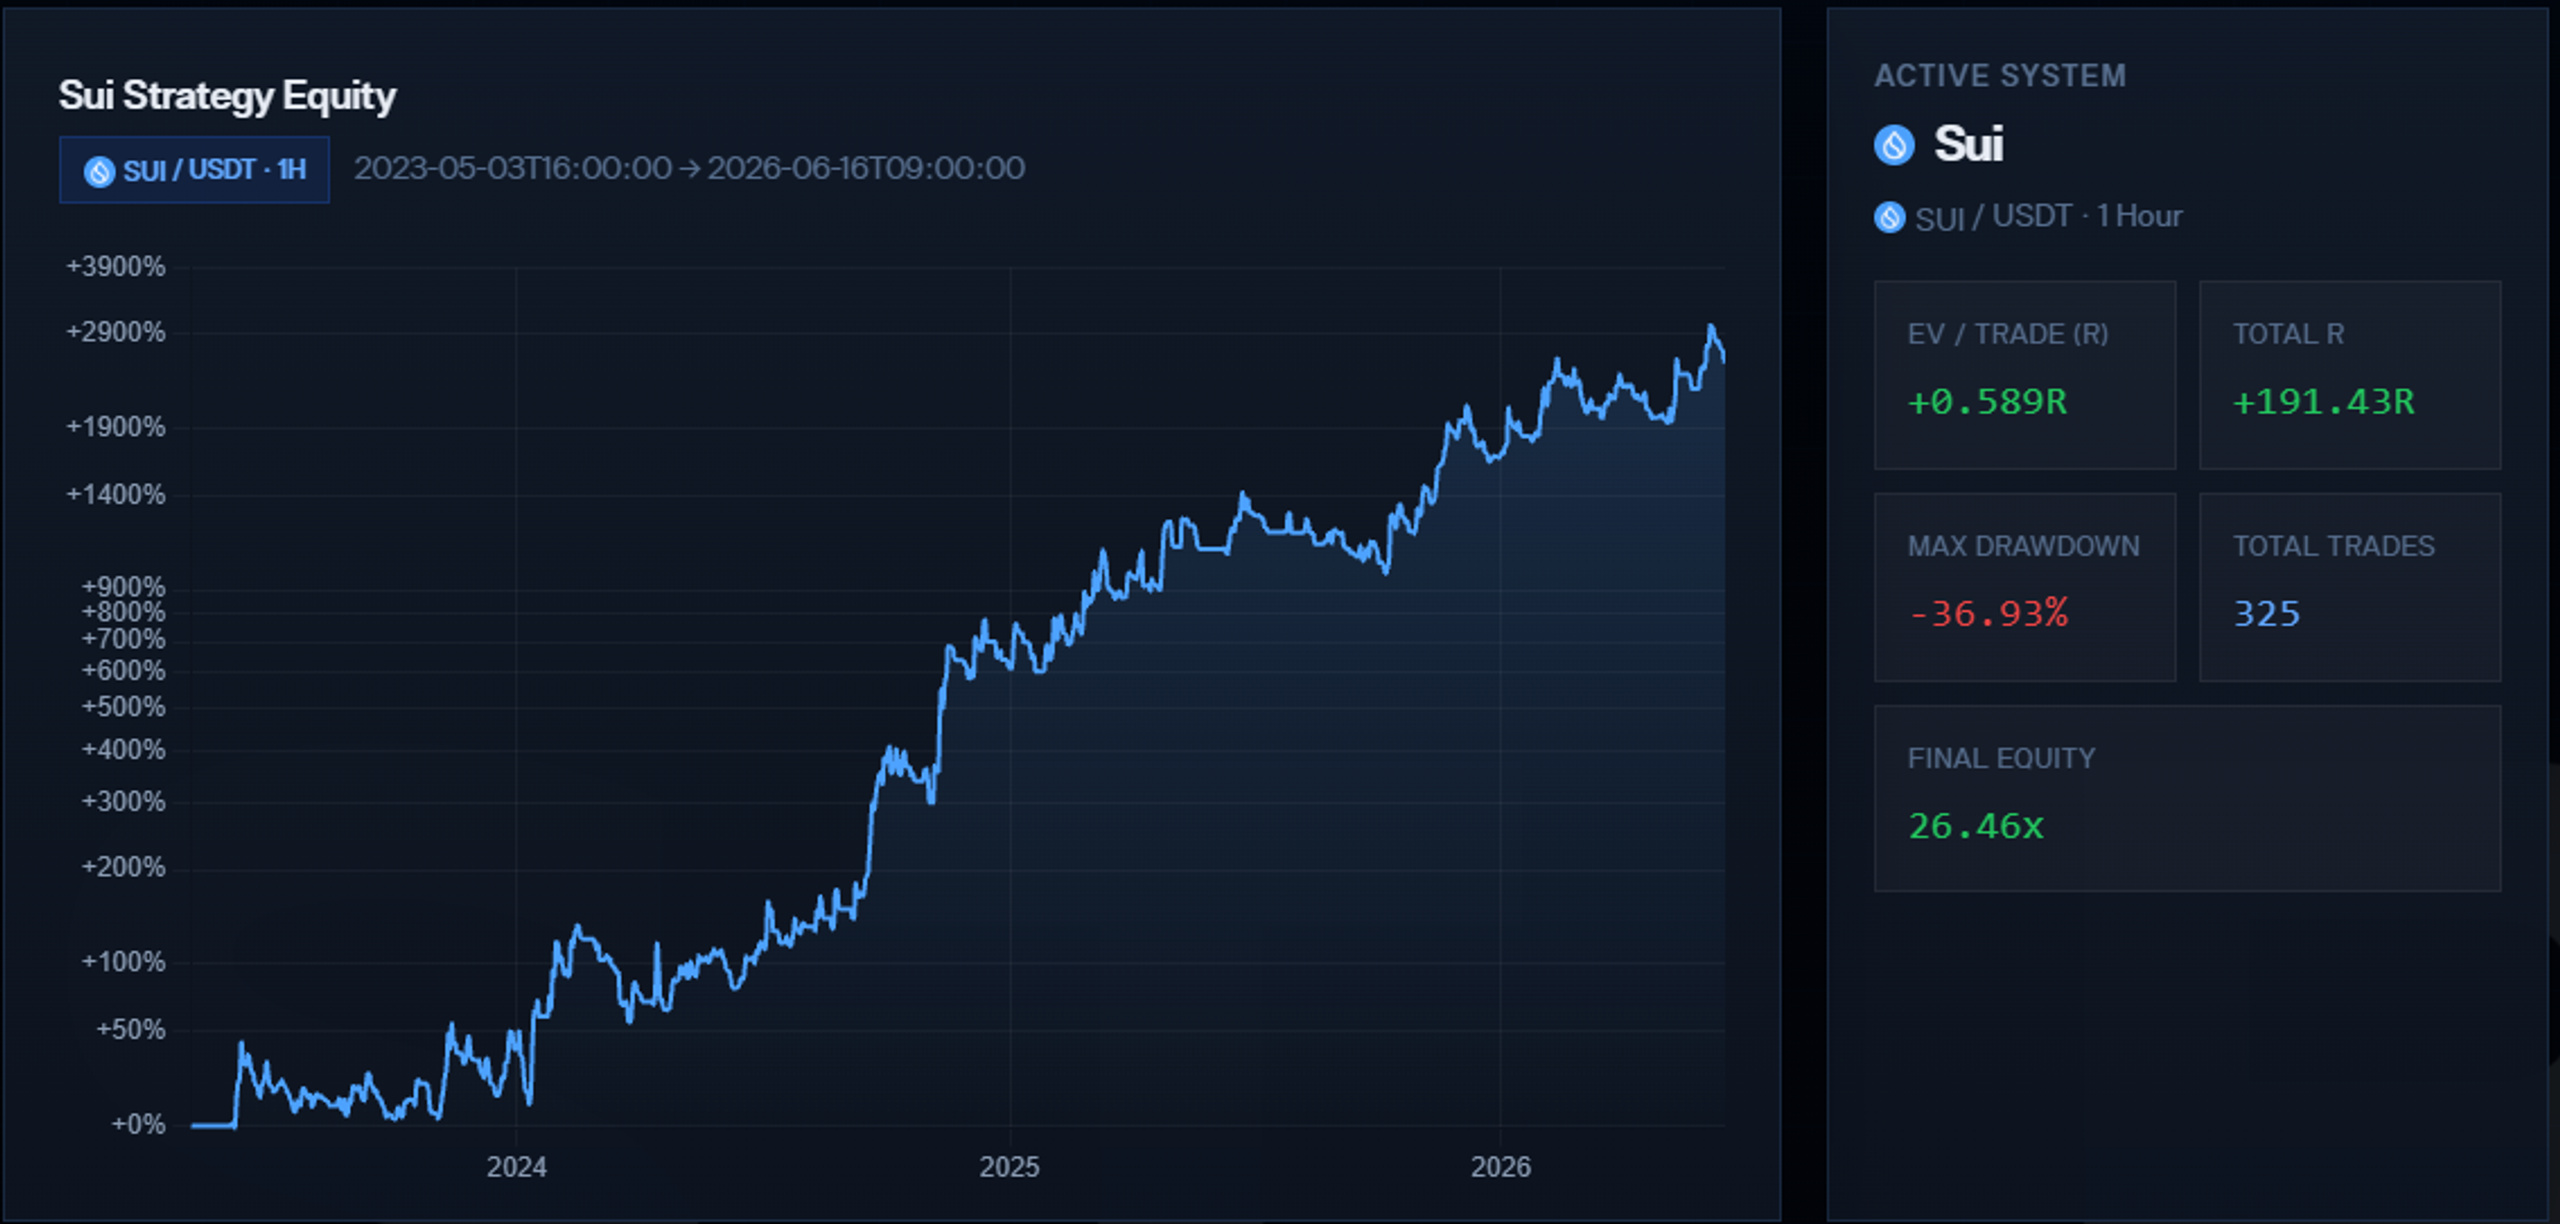This screenshot has width=2560, height=1224.
Task: Click the +1400% y-axis label
Action: click(115, 495)
